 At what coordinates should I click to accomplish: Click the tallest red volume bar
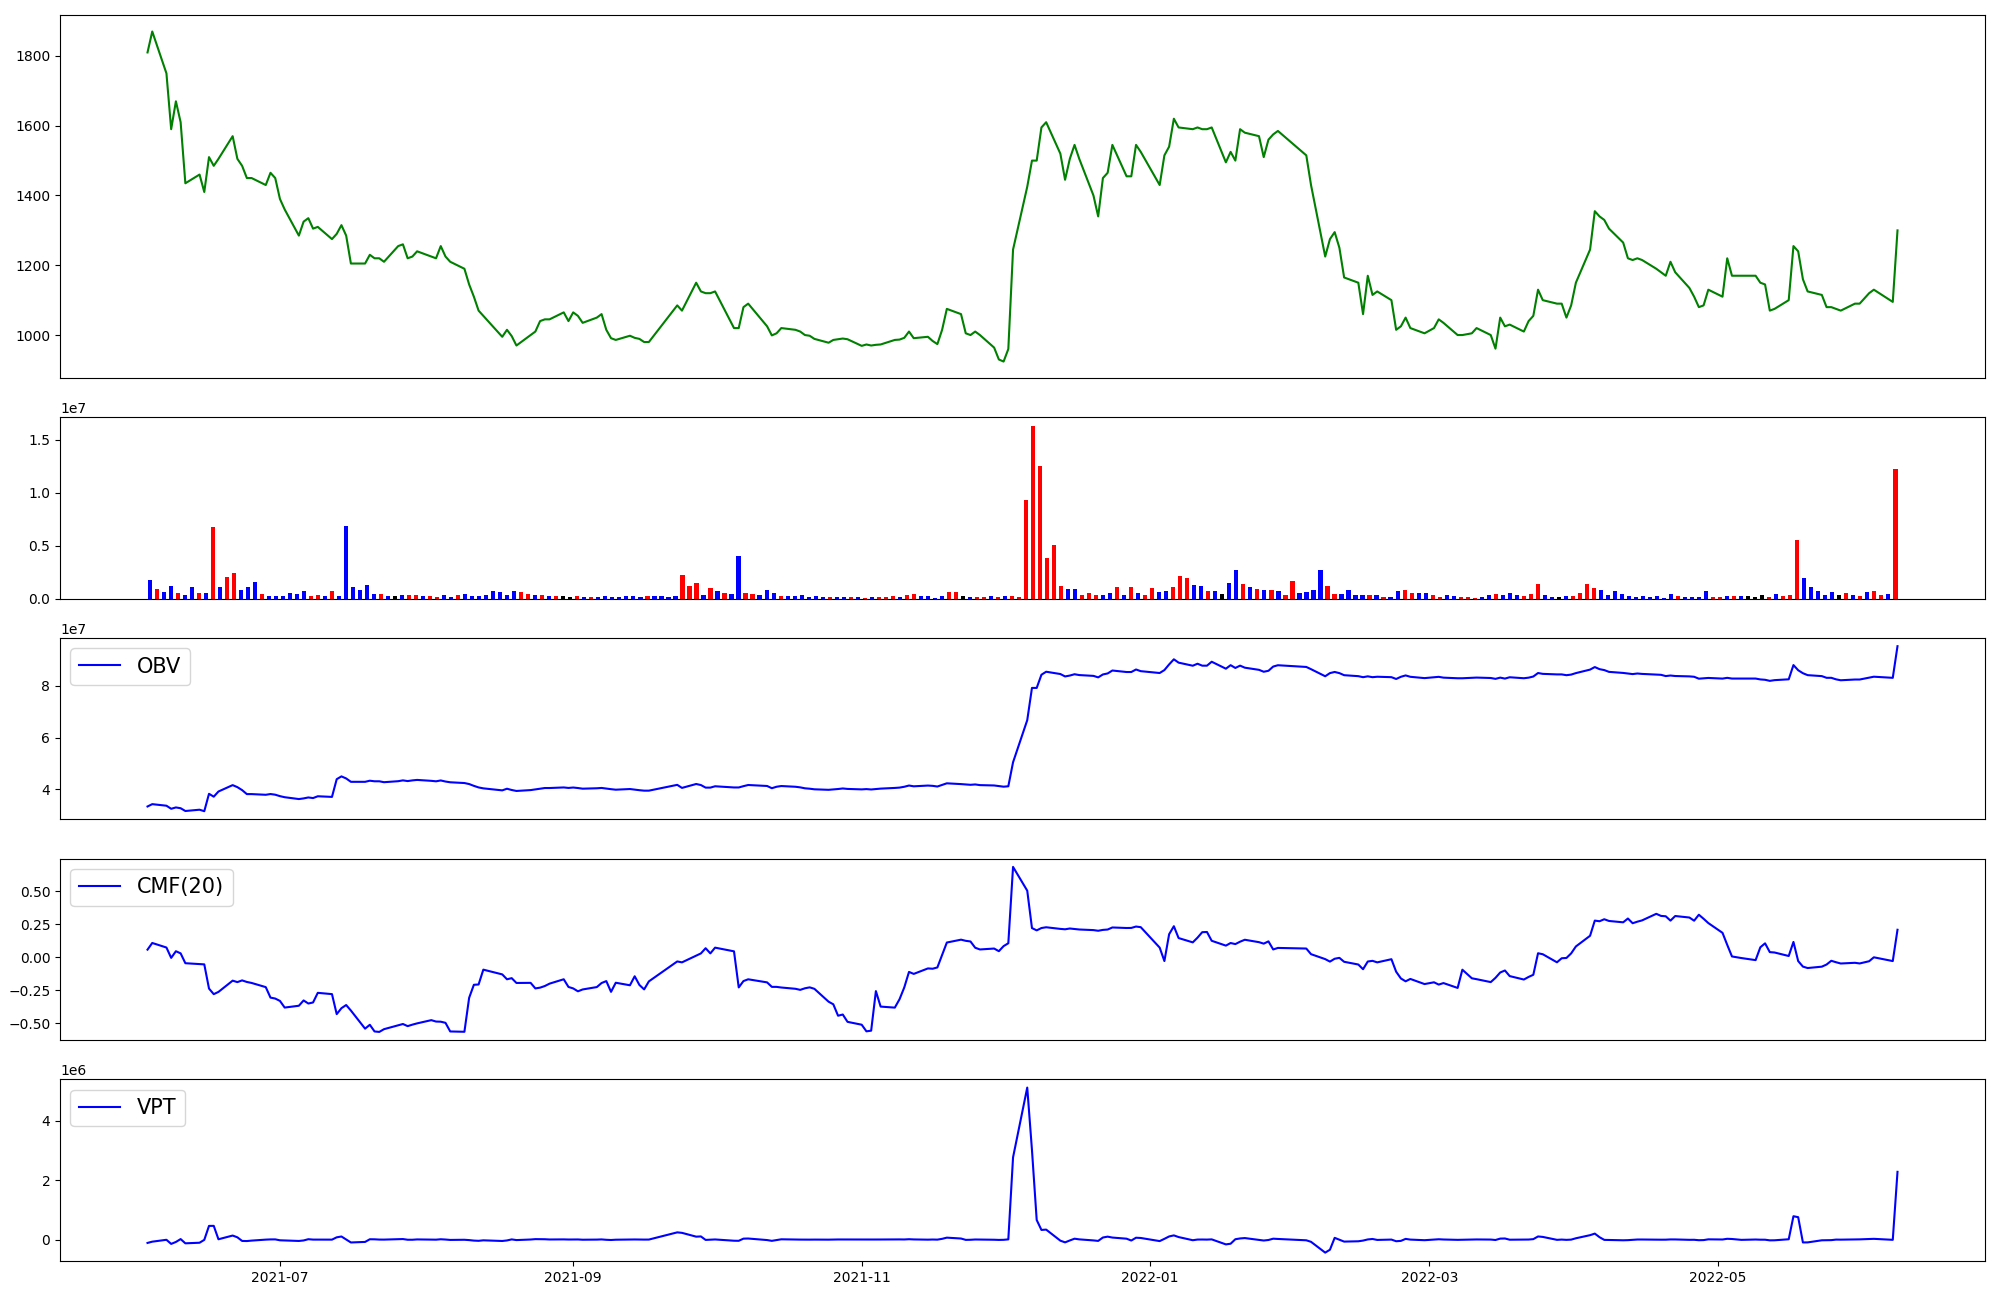1033,512
